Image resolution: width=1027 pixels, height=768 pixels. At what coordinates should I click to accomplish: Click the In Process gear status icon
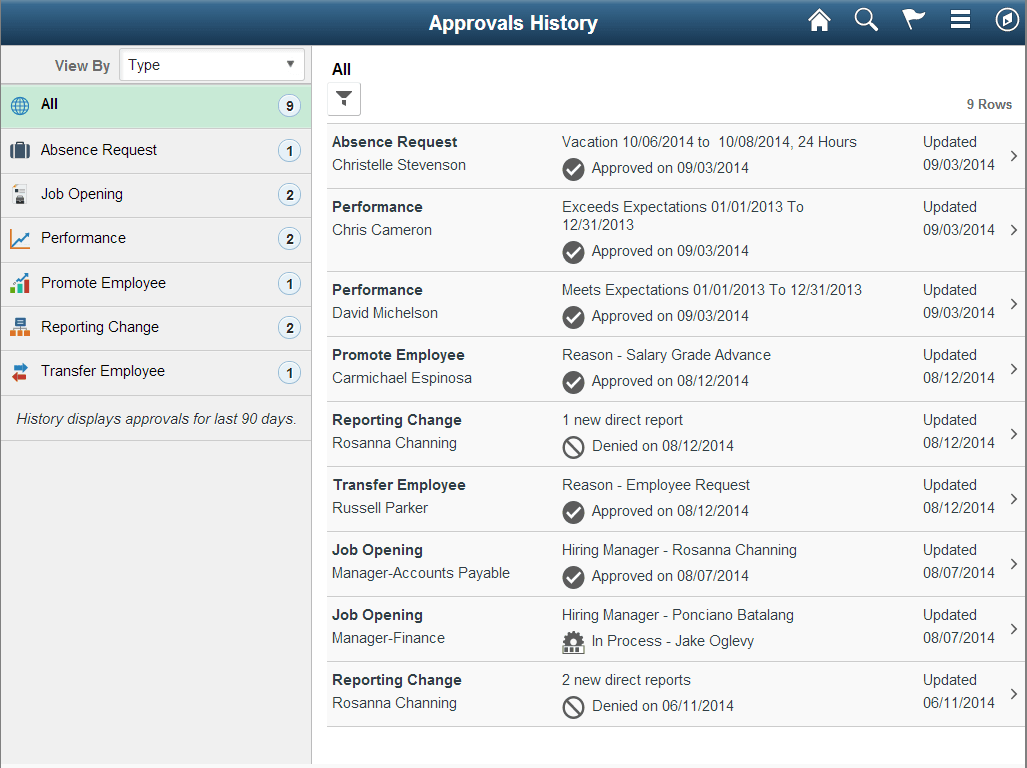click(573, 641)
